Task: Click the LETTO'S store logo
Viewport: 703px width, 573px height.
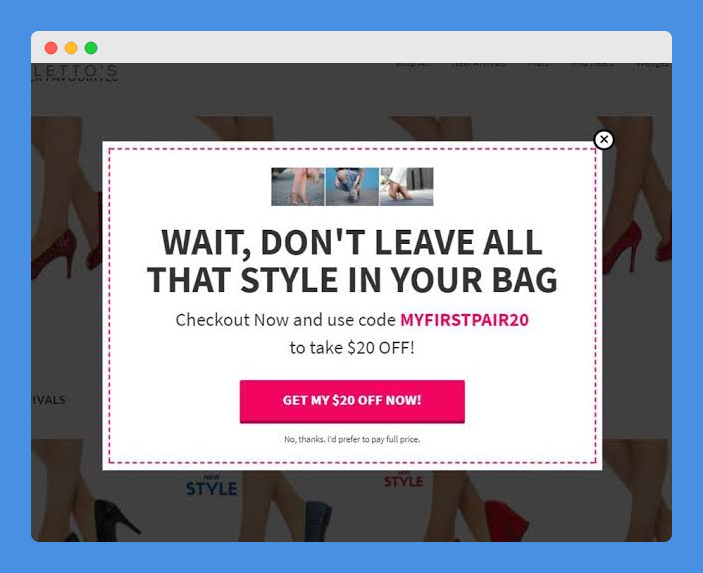Action: coord(75,73)
